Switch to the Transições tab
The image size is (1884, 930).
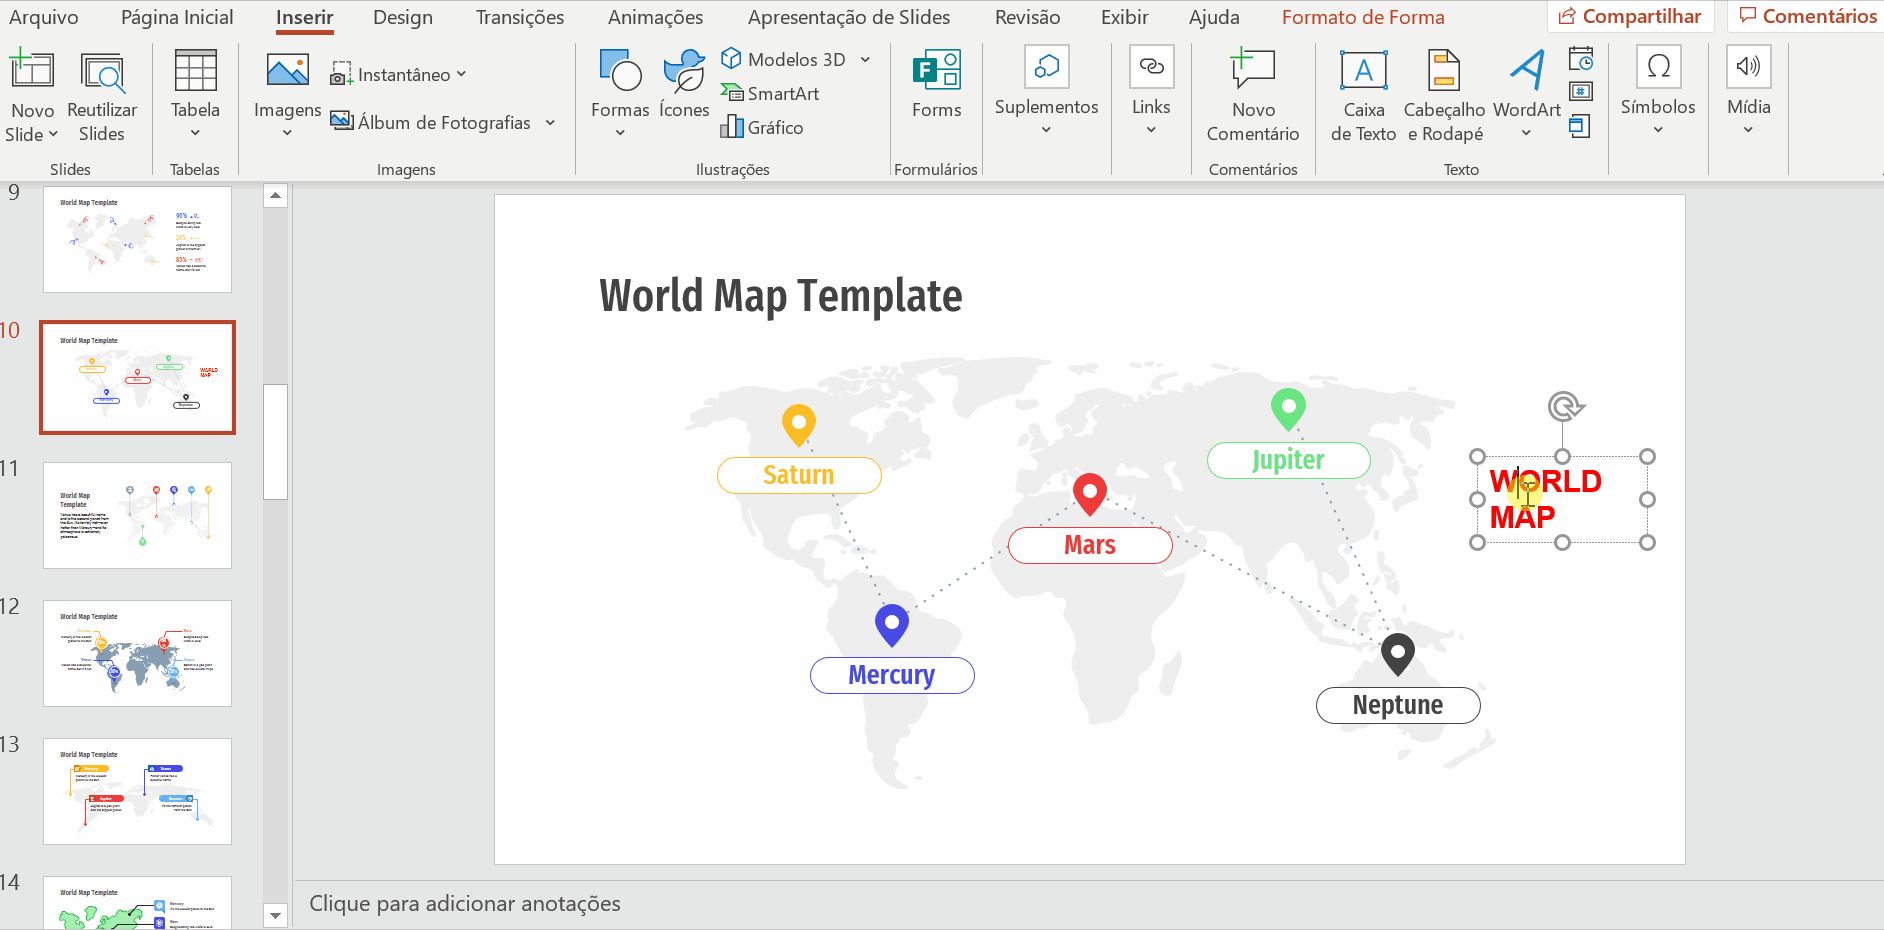[520, 17]
